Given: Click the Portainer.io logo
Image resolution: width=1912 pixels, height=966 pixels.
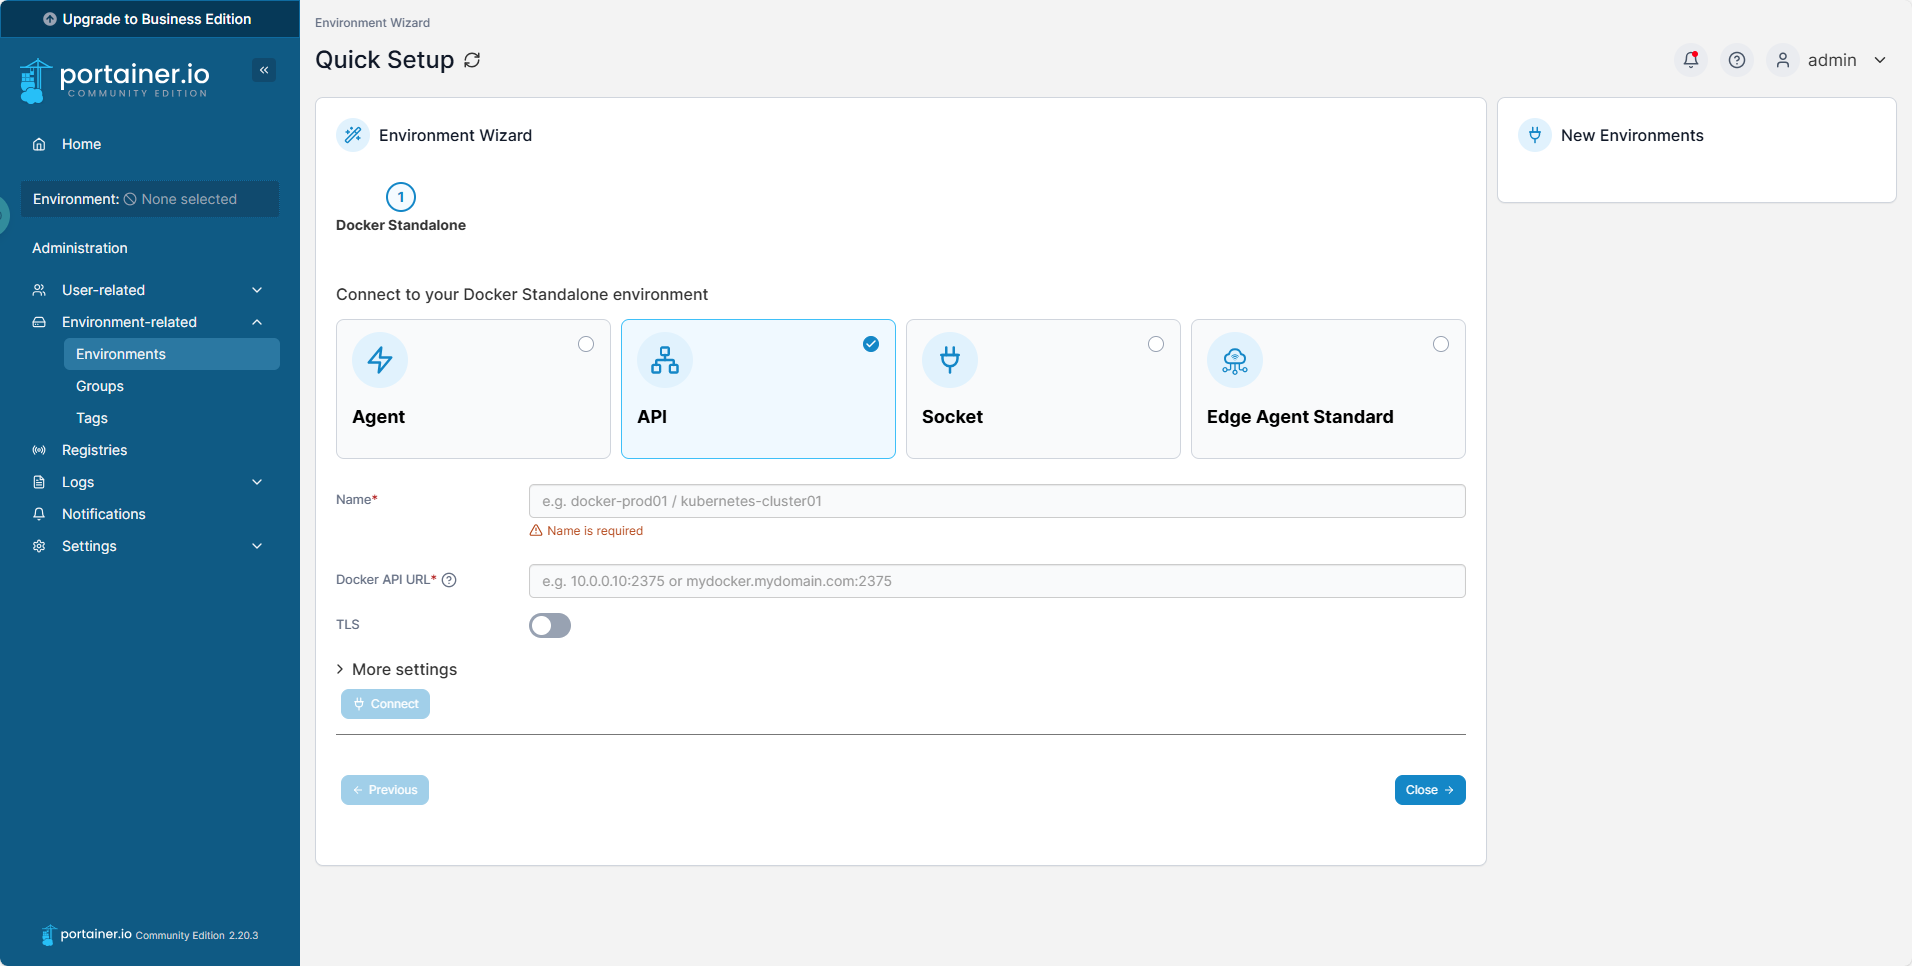Looking at the screenshot, I should coord(115,80).
